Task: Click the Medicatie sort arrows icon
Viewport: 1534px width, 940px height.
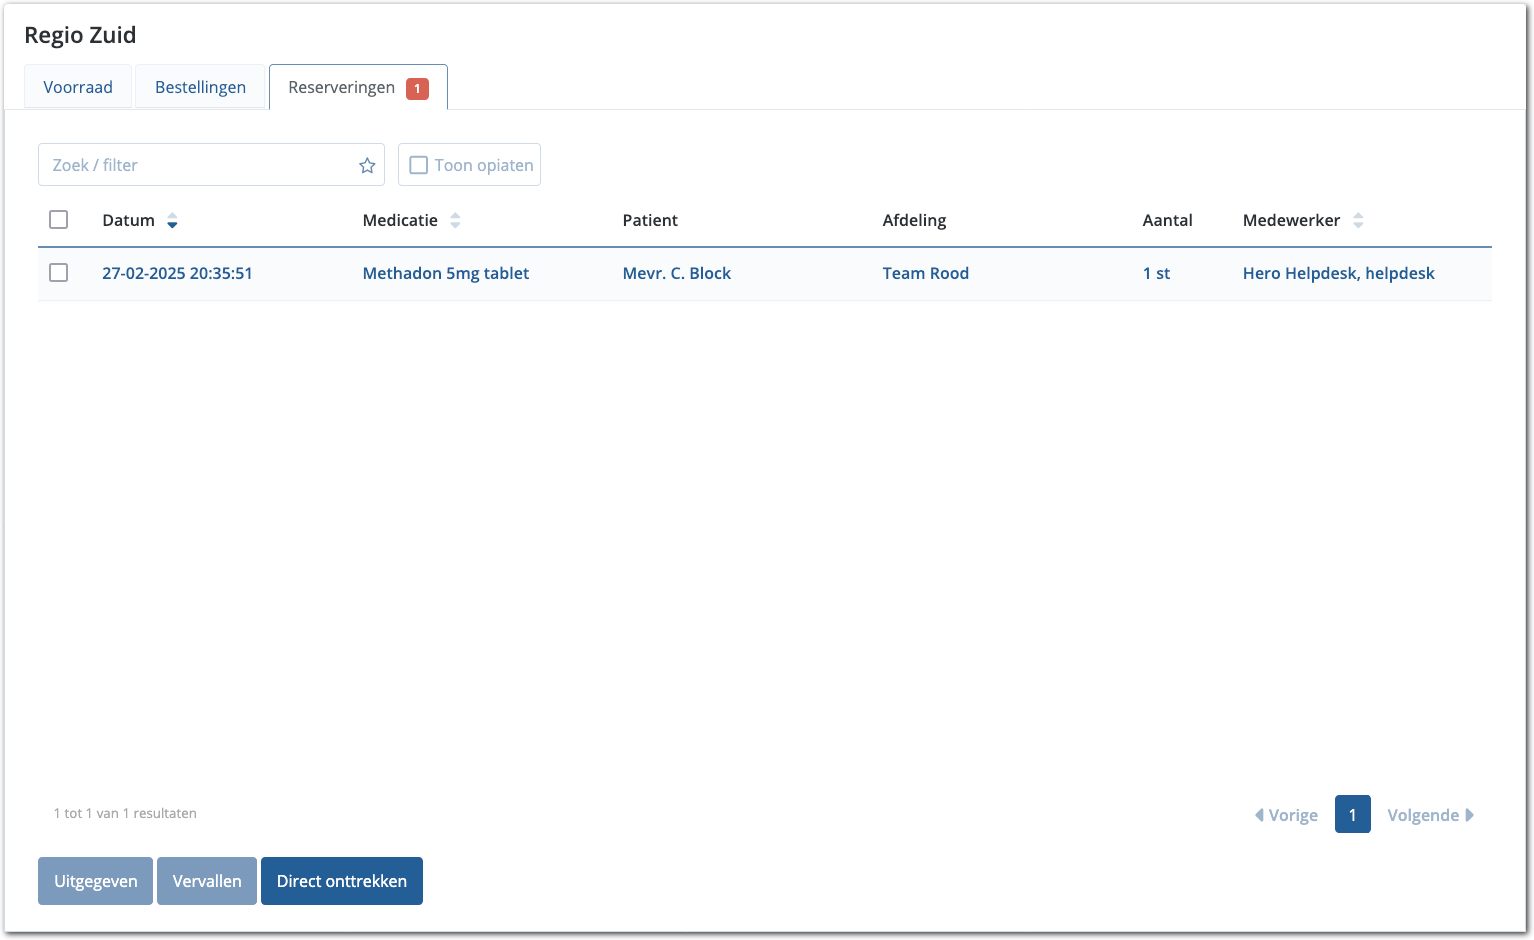Action: tap(455, 221)
